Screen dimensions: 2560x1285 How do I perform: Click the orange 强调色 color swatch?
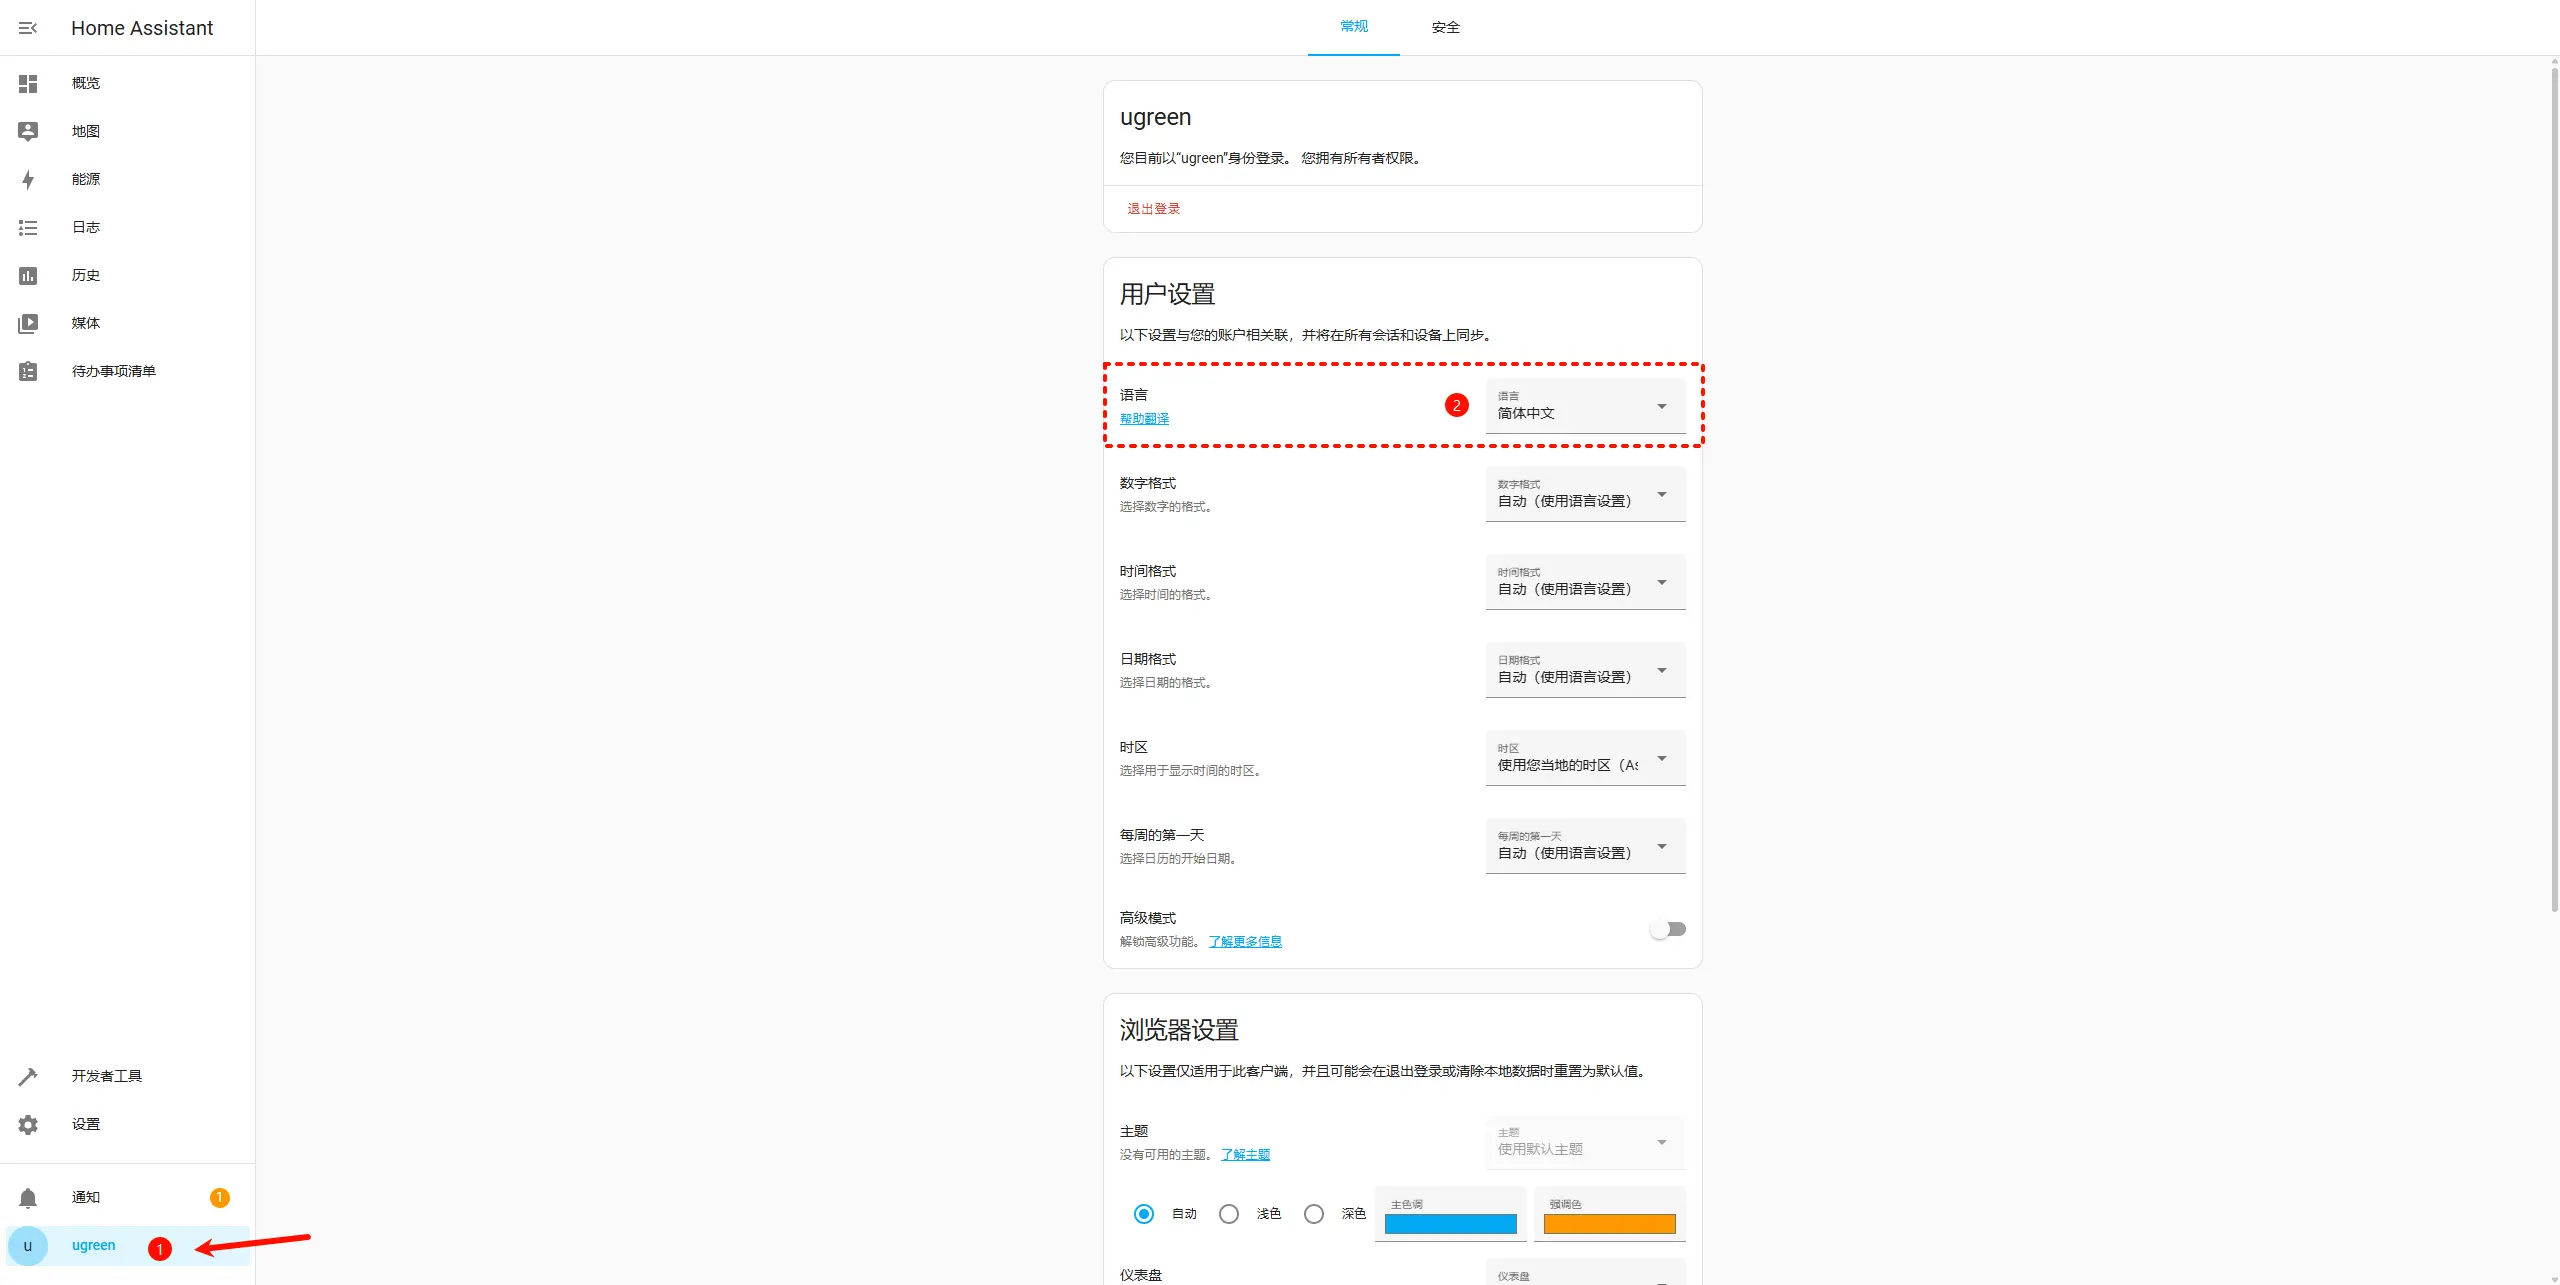[1609, 1224]
